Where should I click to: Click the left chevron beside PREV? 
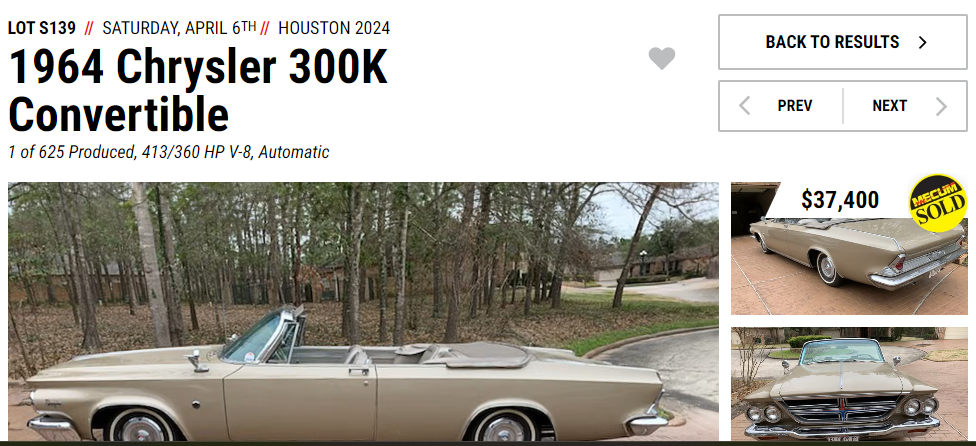[744, 106]
